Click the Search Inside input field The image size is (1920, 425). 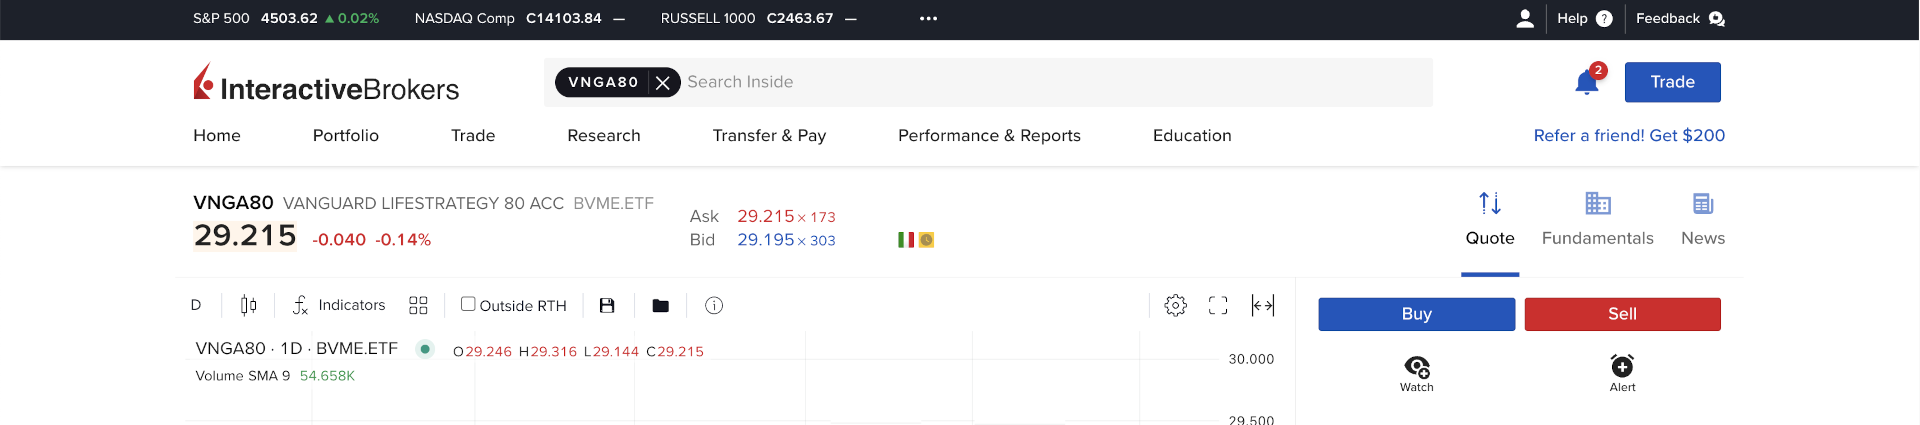(1050, 82)
